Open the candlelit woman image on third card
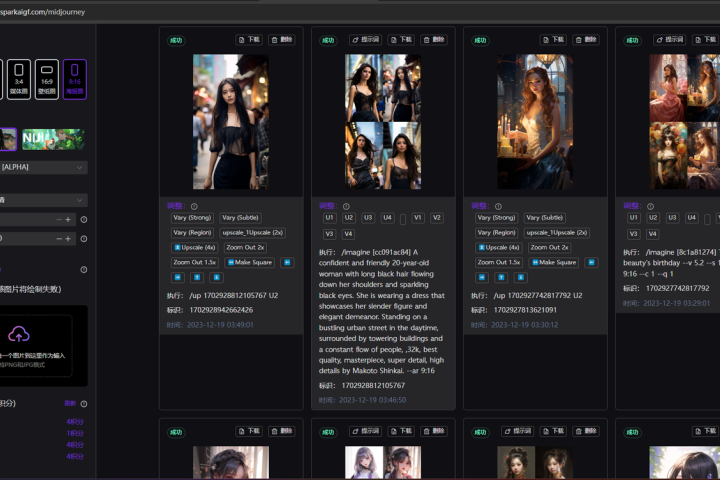This screenshot has height=480, width=720. 535,122
